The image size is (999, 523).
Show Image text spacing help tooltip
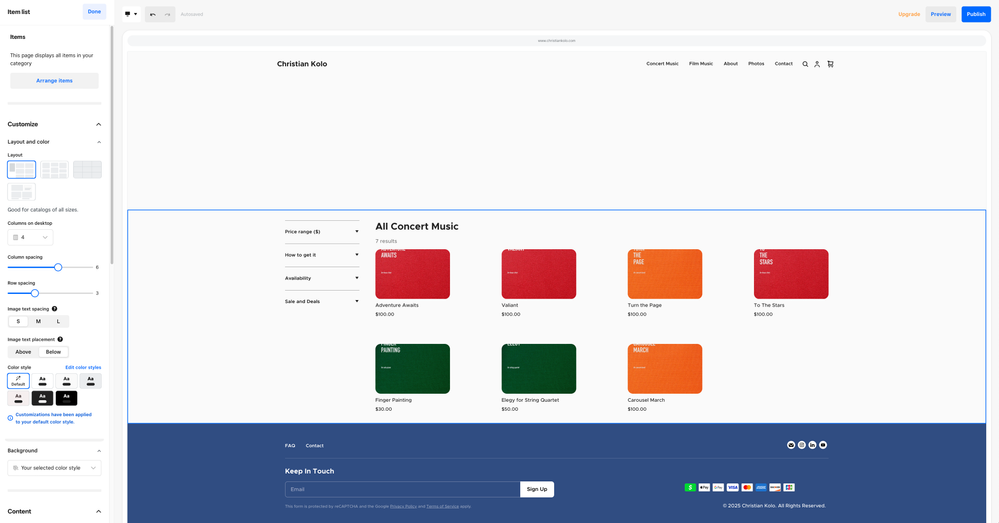tap(54, 308)
